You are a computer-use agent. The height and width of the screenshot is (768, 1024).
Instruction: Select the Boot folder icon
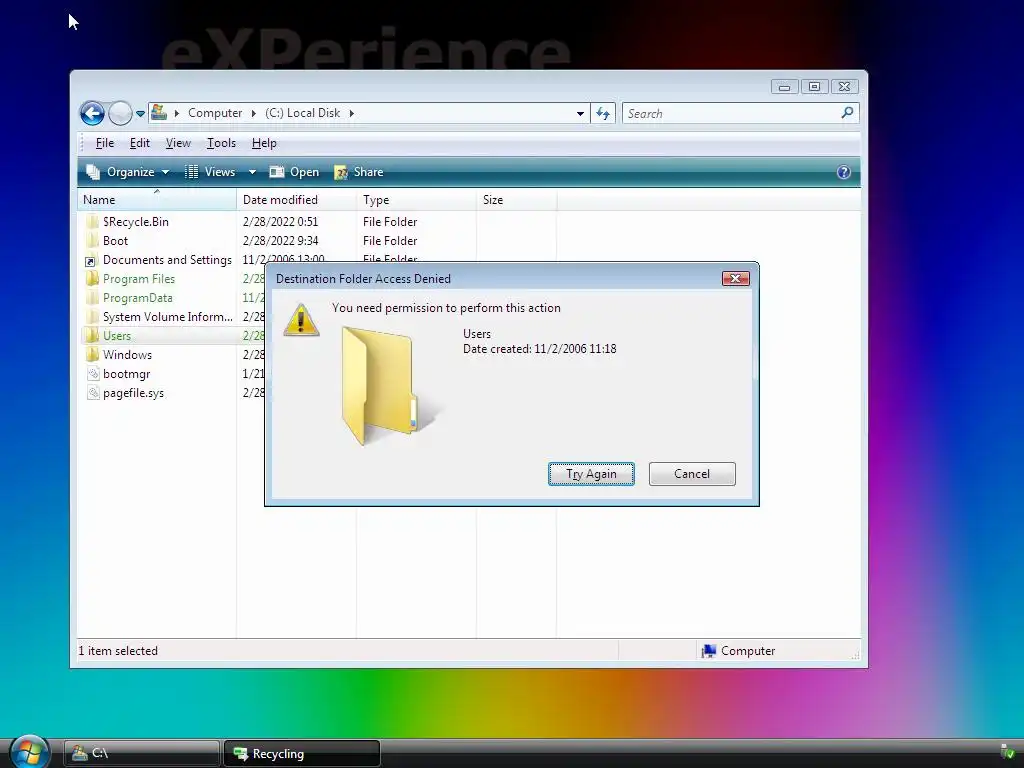point(92,241)
